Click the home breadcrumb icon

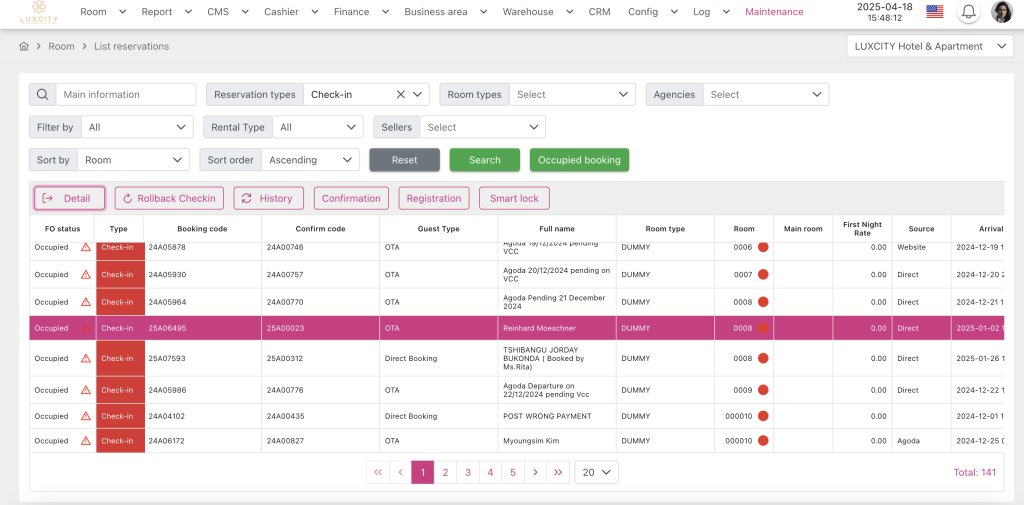point(23,46)
